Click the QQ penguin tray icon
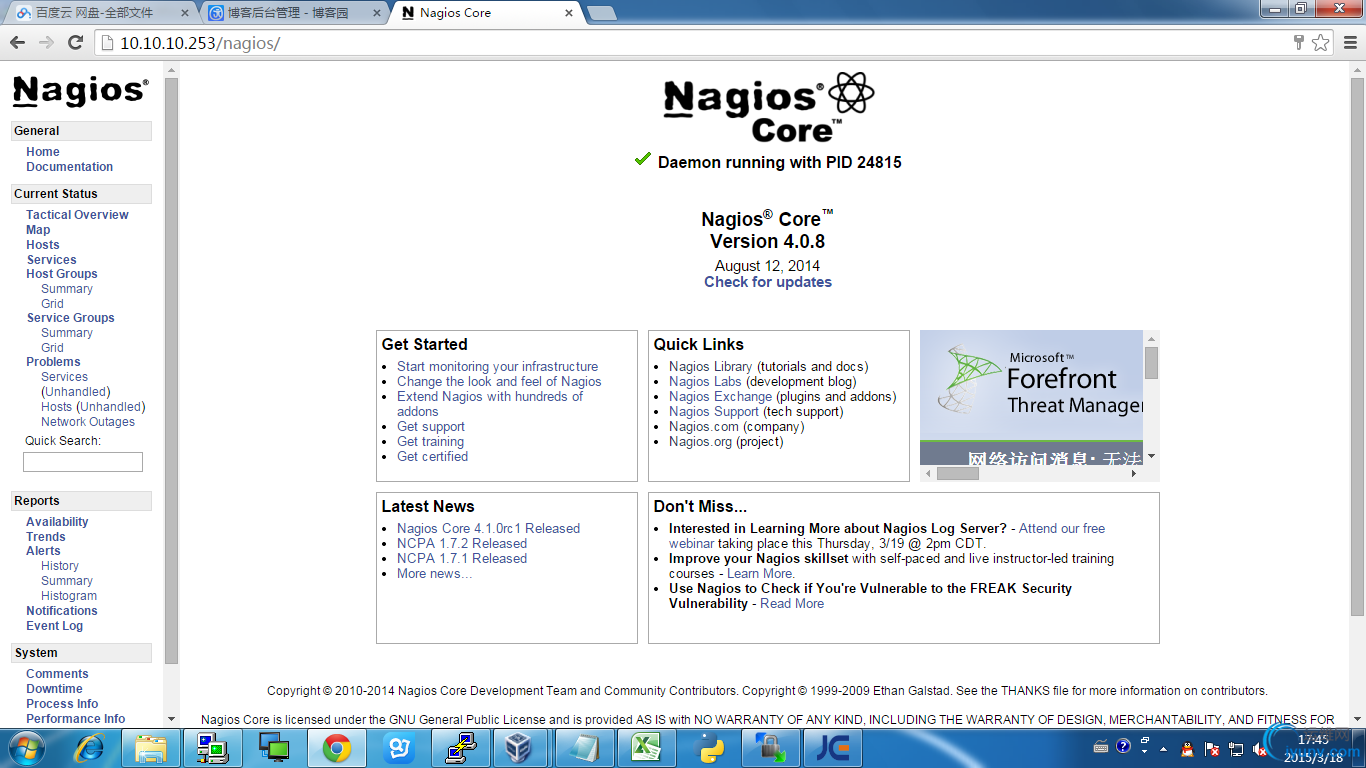Viewport: 1366px width, 768px height. point(1187,748)
